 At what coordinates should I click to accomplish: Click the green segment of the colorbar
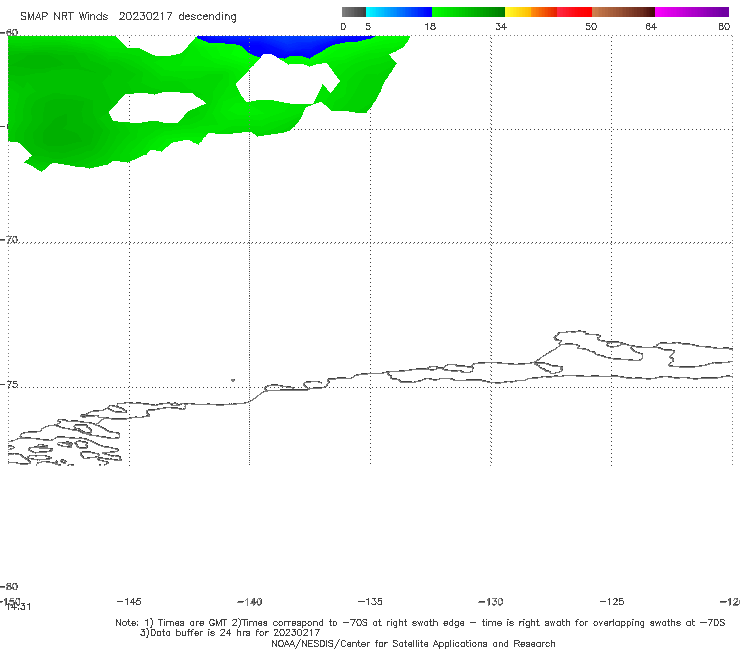pyautogui.click(x=468, y=12)
